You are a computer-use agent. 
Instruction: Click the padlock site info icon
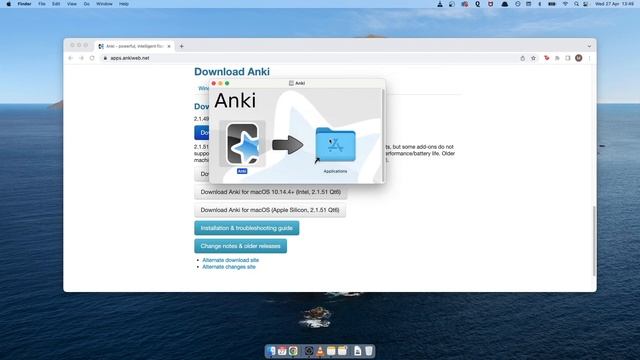[105, 58]
